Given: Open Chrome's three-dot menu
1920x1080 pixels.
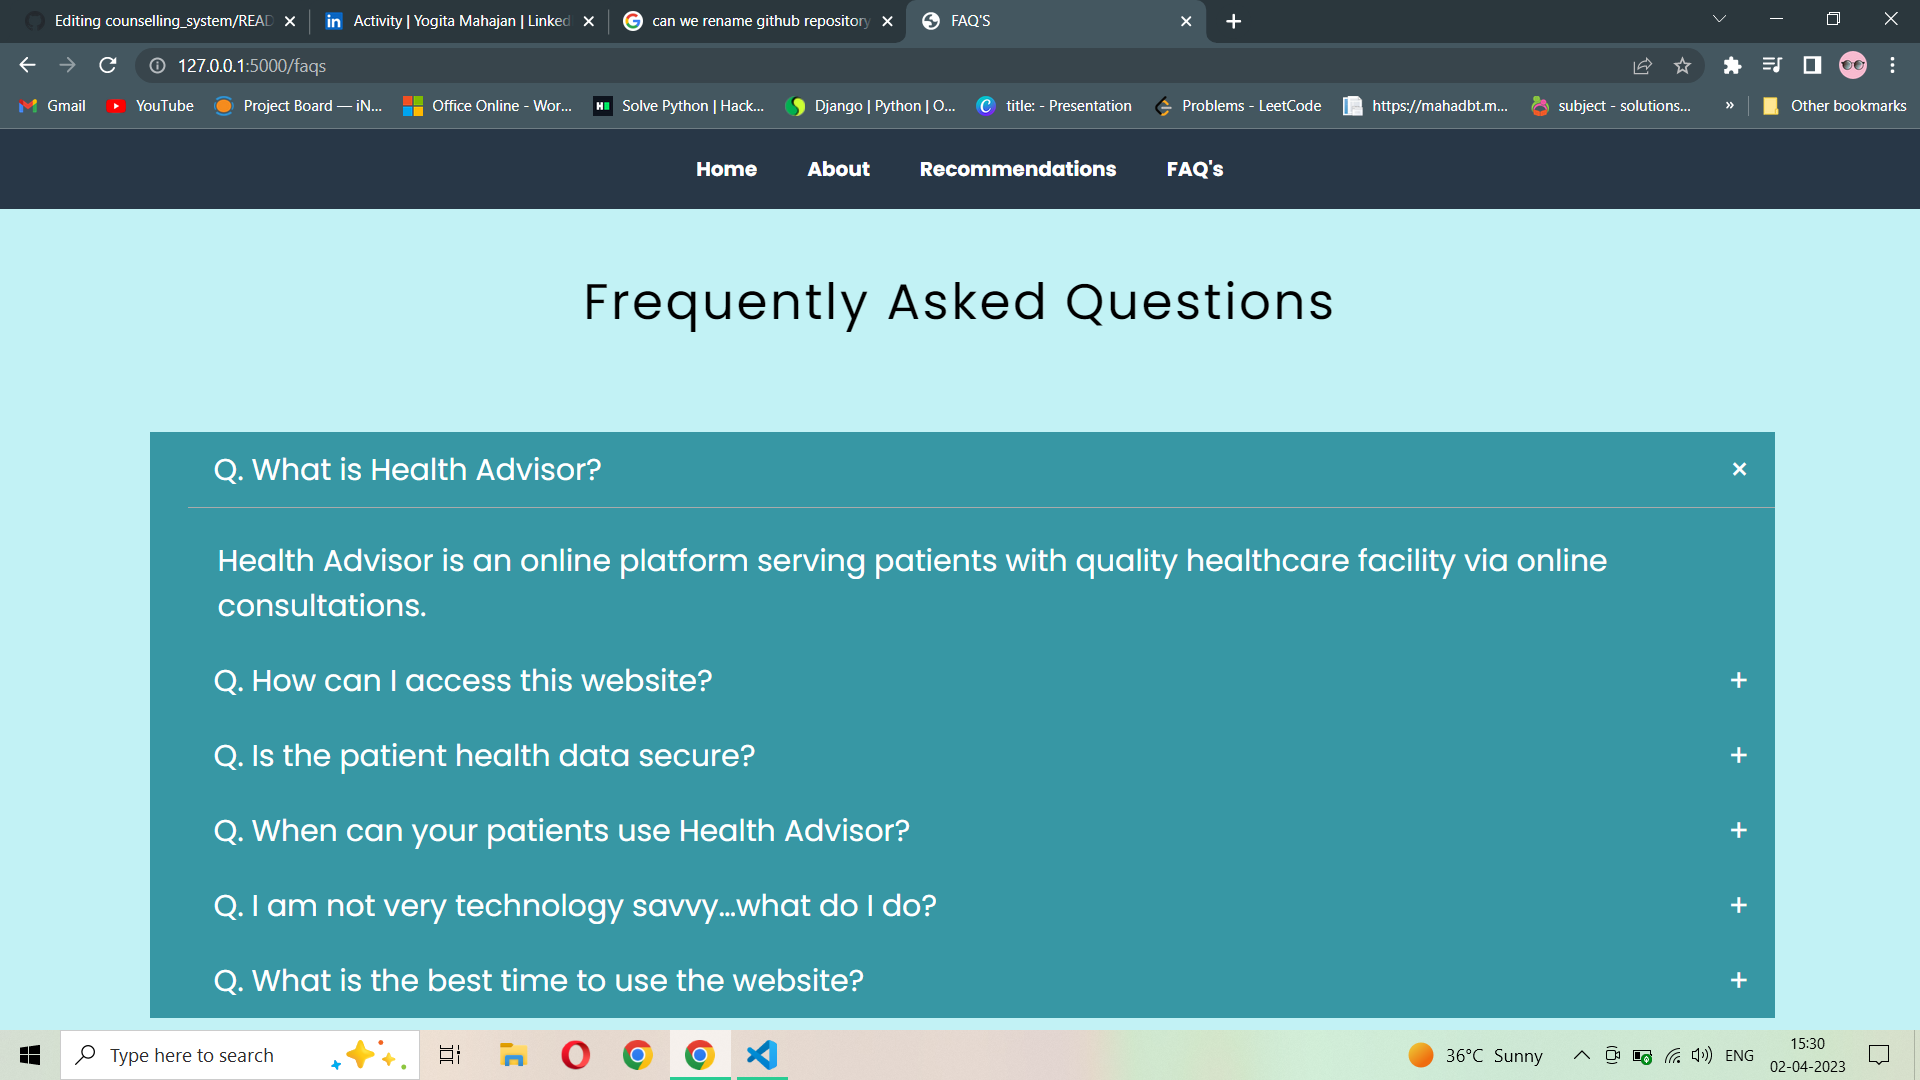Looking at the screenshot, I should pyautogui.click(x=1892, y=65).
